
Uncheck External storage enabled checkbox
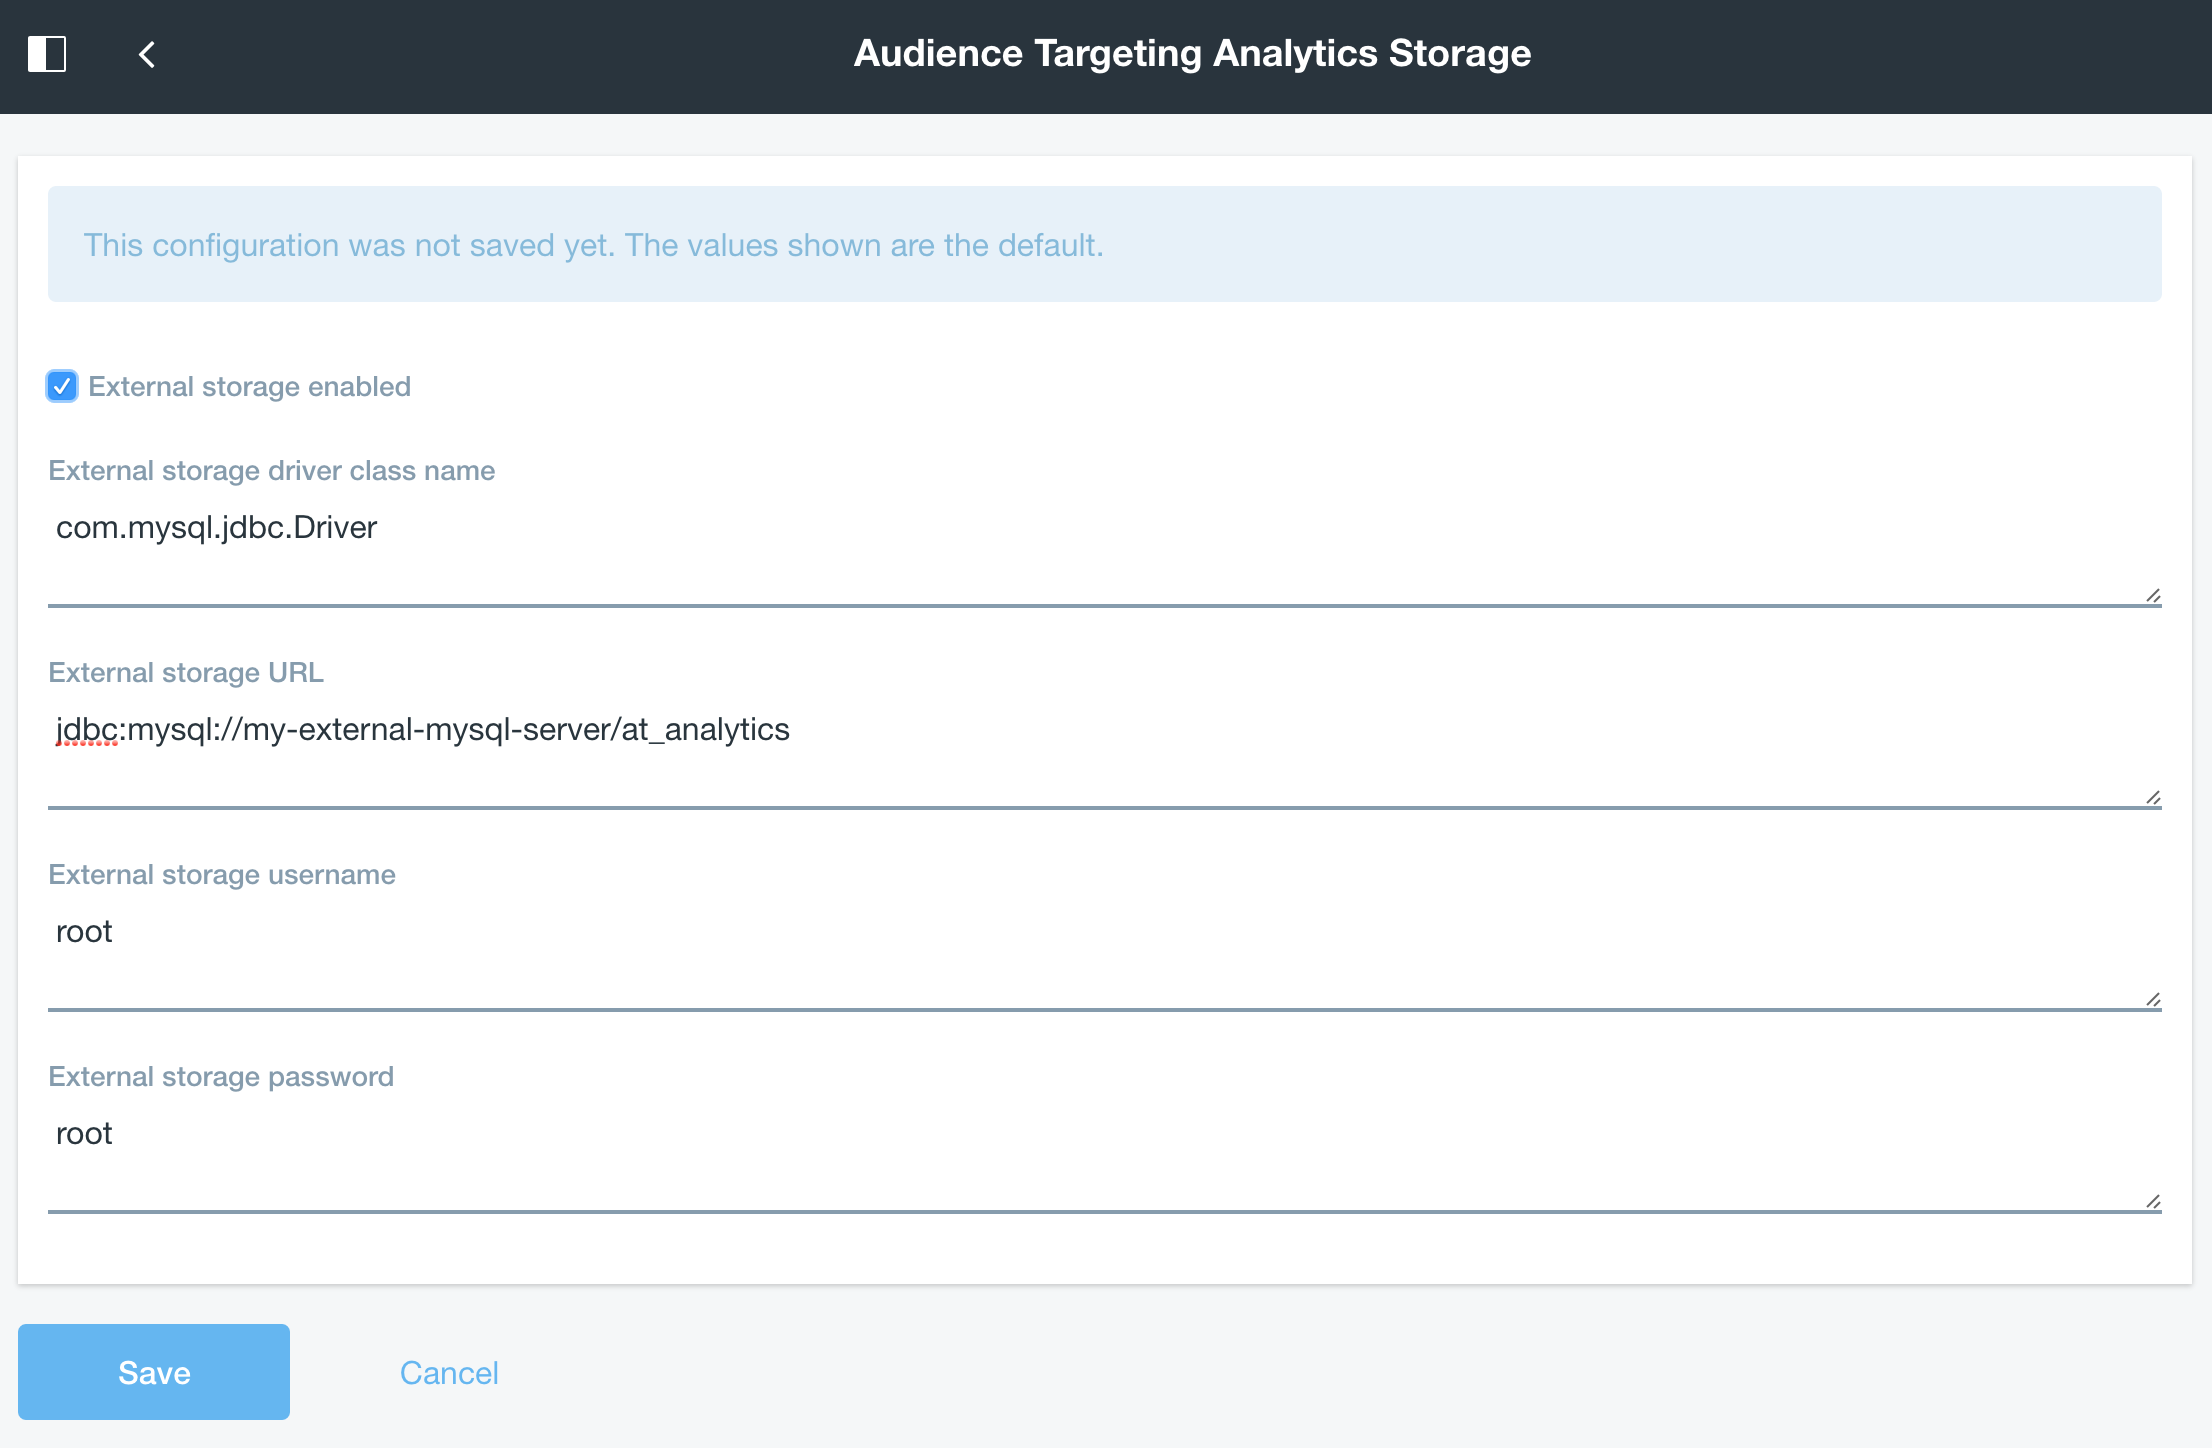(62, 386)
